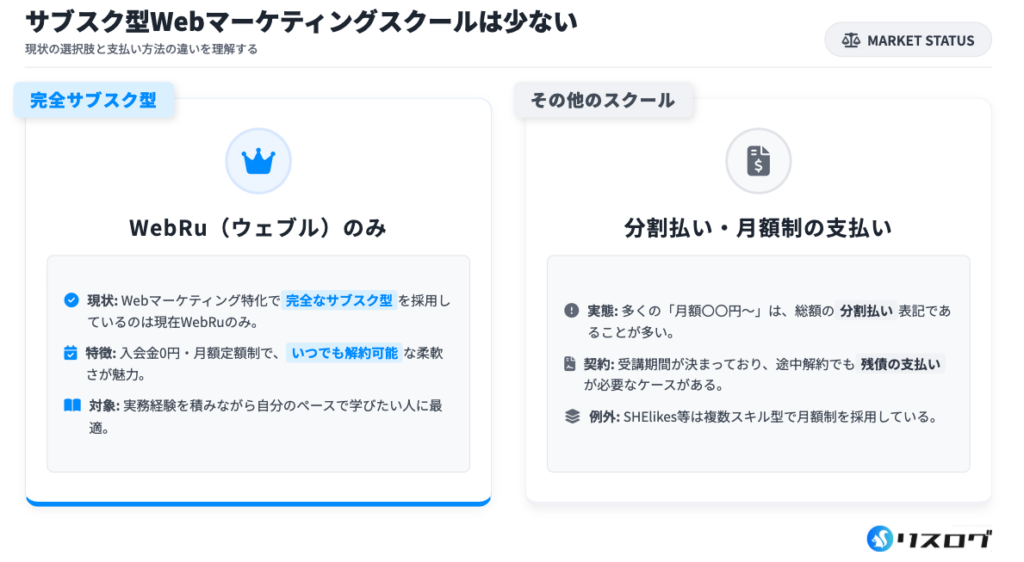The width and height of the screenshot is (1024, 562).
Task: Click the highlighted いつでも解約可能 text
Action: point(344,352)
